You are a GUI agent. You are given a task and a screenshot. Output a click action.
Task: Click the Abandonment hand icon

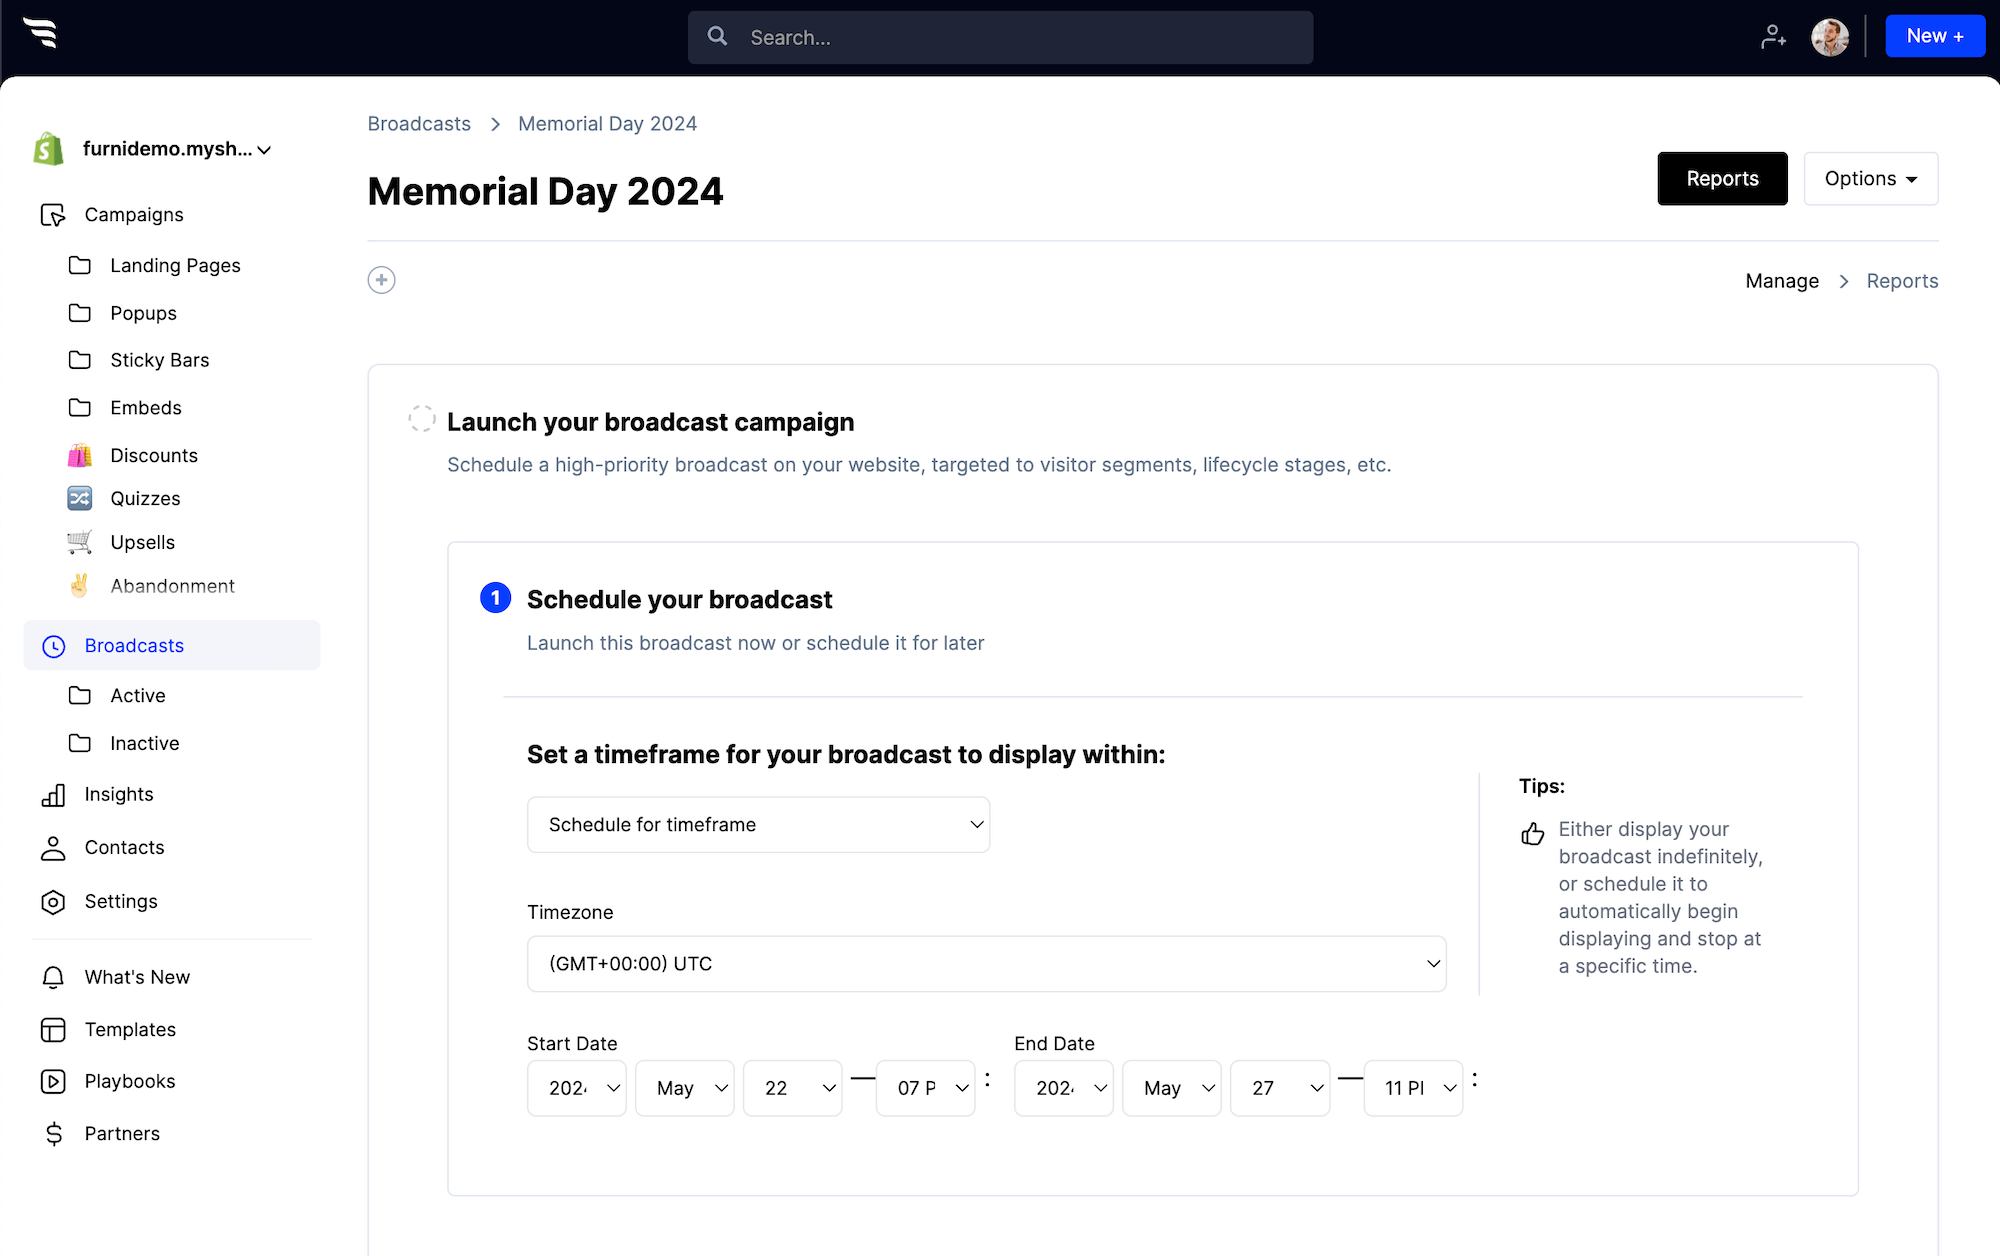[x=80, y=586]
